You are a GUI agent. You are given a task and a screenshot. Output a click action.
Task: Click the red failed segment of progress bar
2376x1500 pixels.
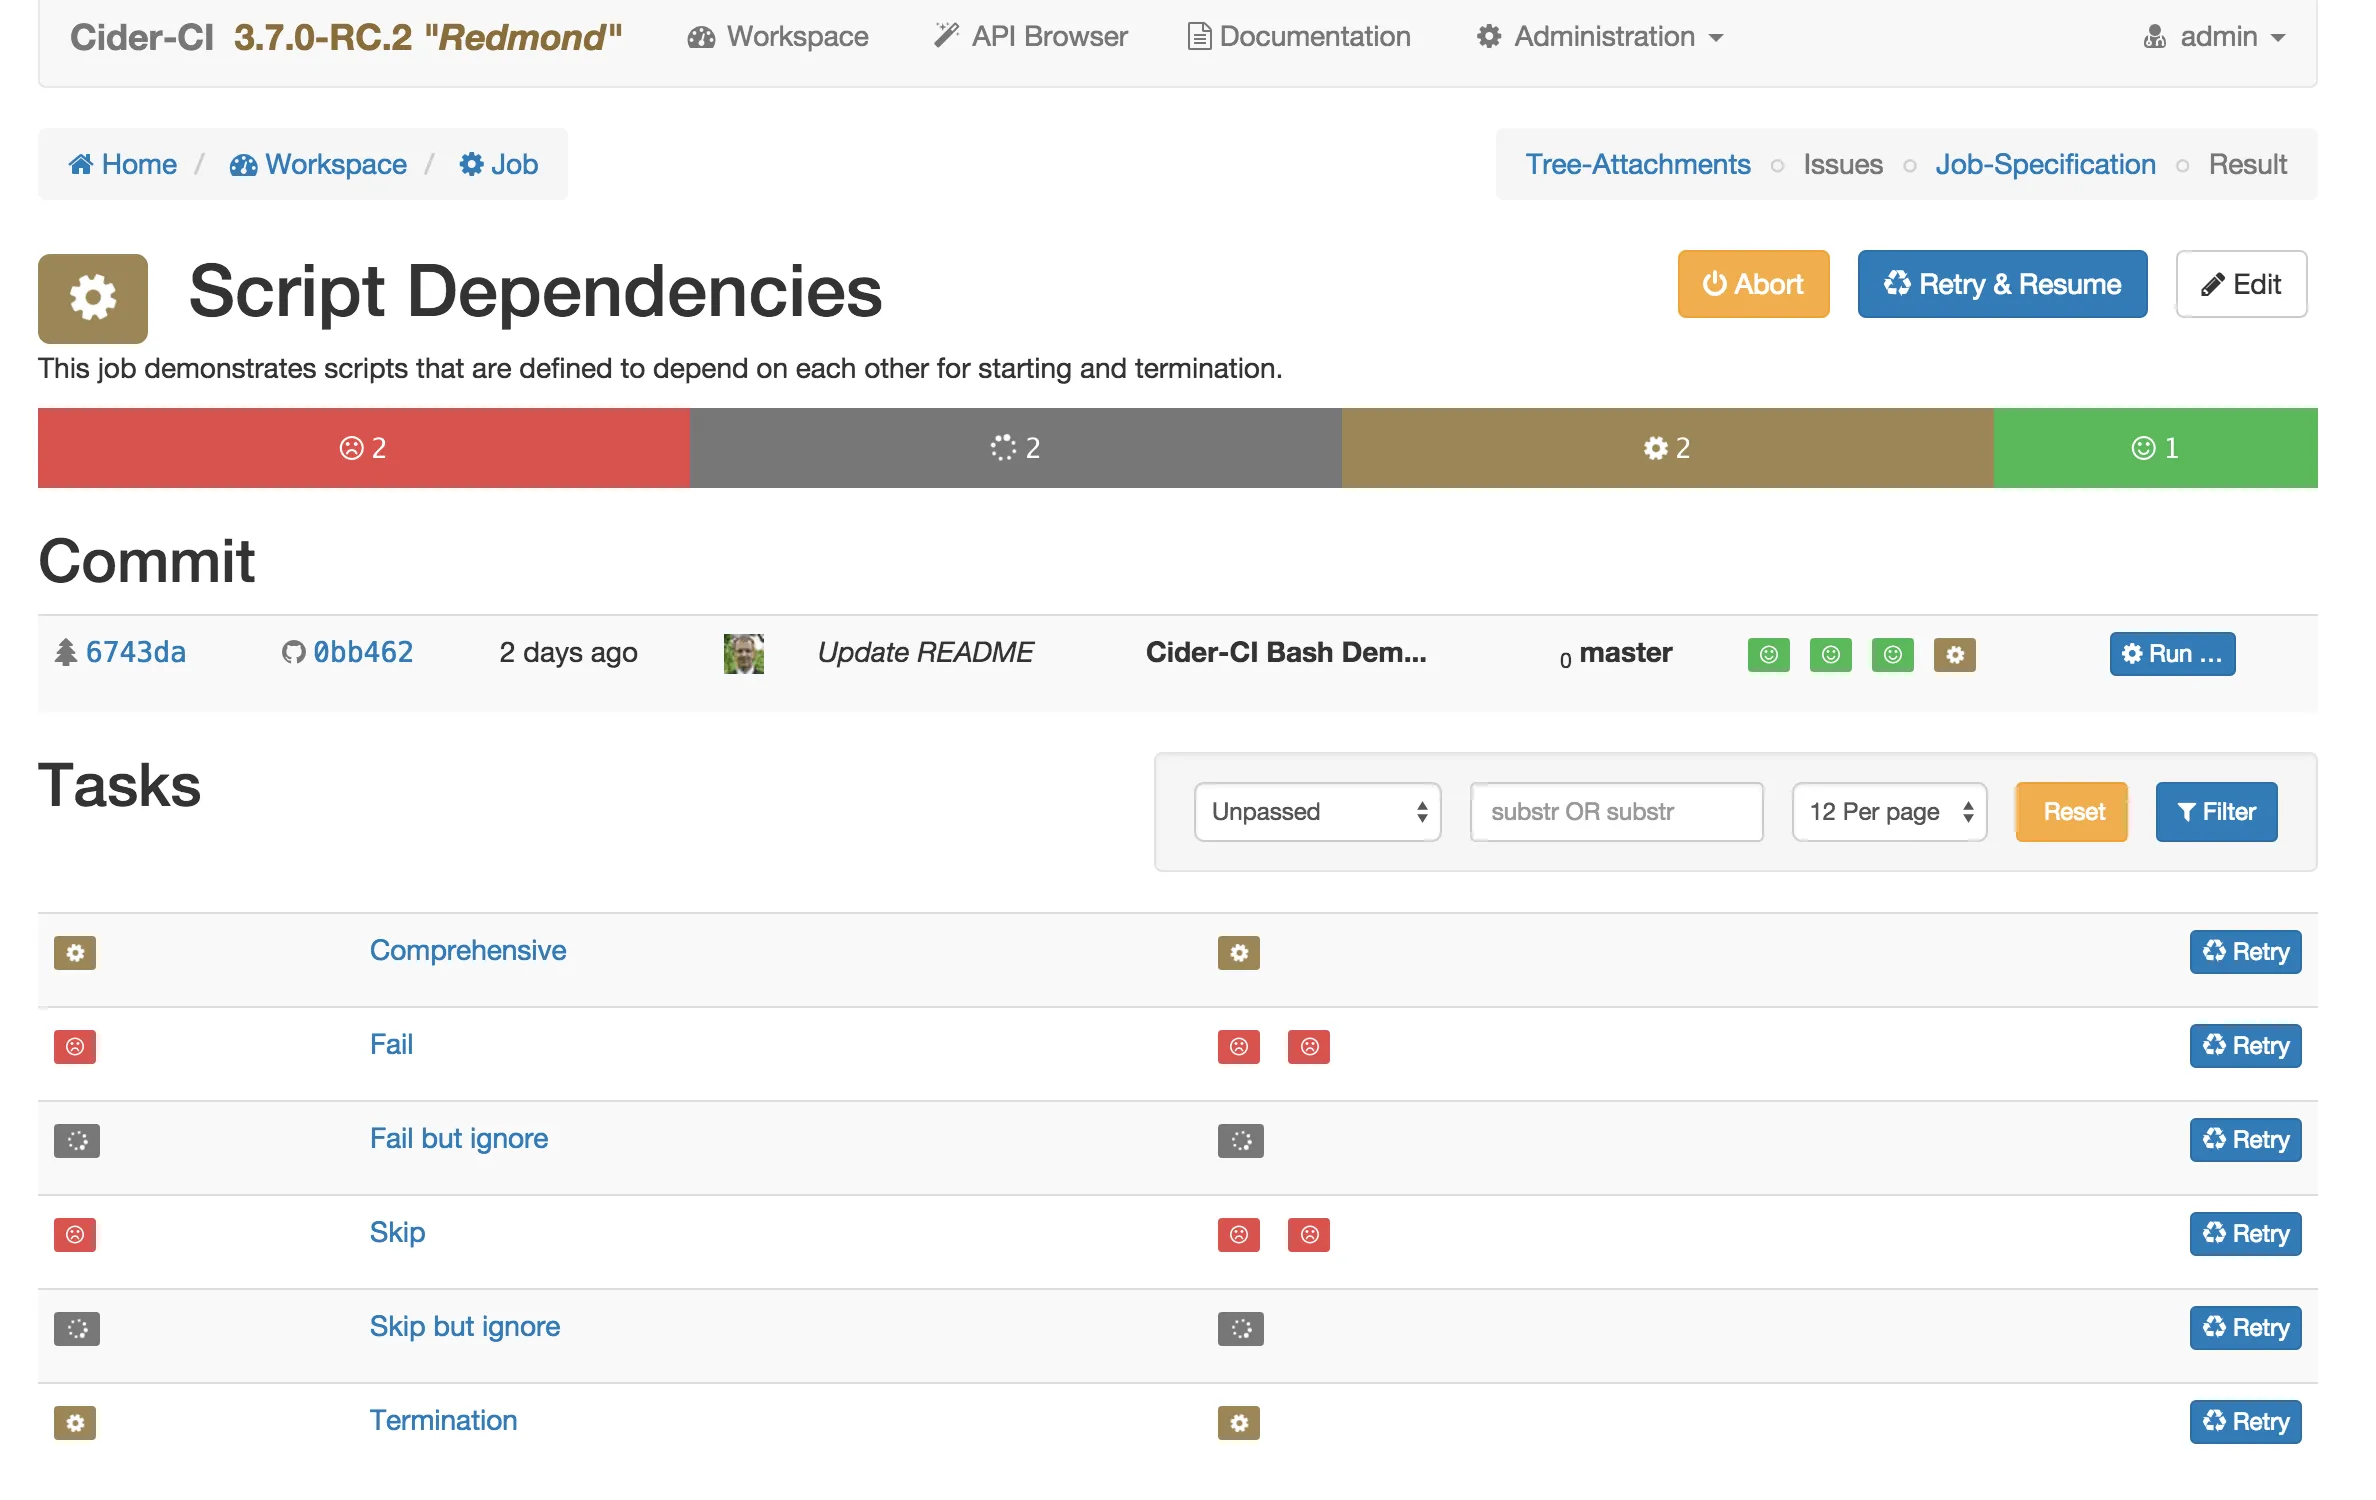363,447
